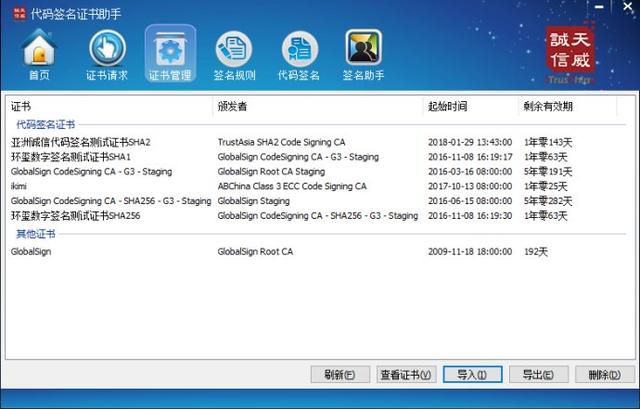Click issuer GlobalSign Root CA Staging
Image resolution: width=640 pixels, height=409 pixels.
click(271, 171)
